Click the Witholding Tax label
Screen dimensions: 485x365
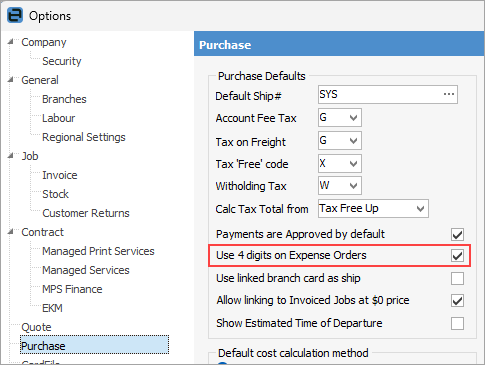pyautogui.click(x=251, y=186)
